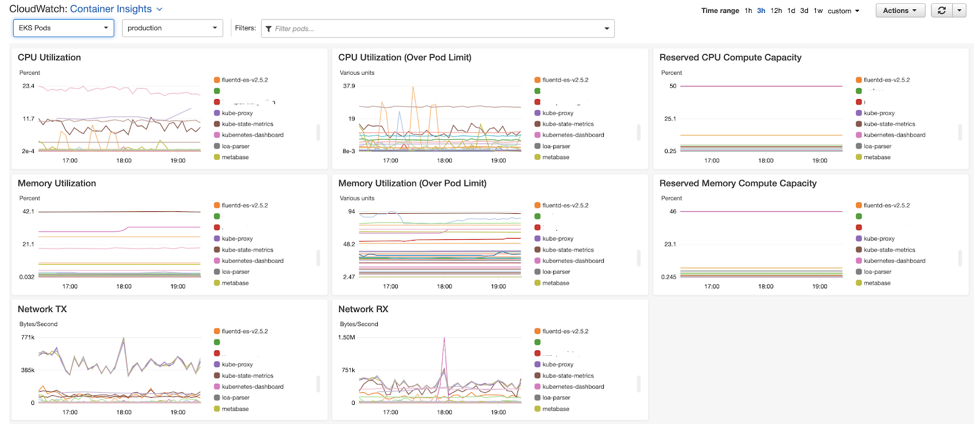Toggle kube-state-metrics swatch in Memory Over Pod Limit legend
Image resolution: width=974 pixels, height=424 pixels.
(x=537, y=250)
